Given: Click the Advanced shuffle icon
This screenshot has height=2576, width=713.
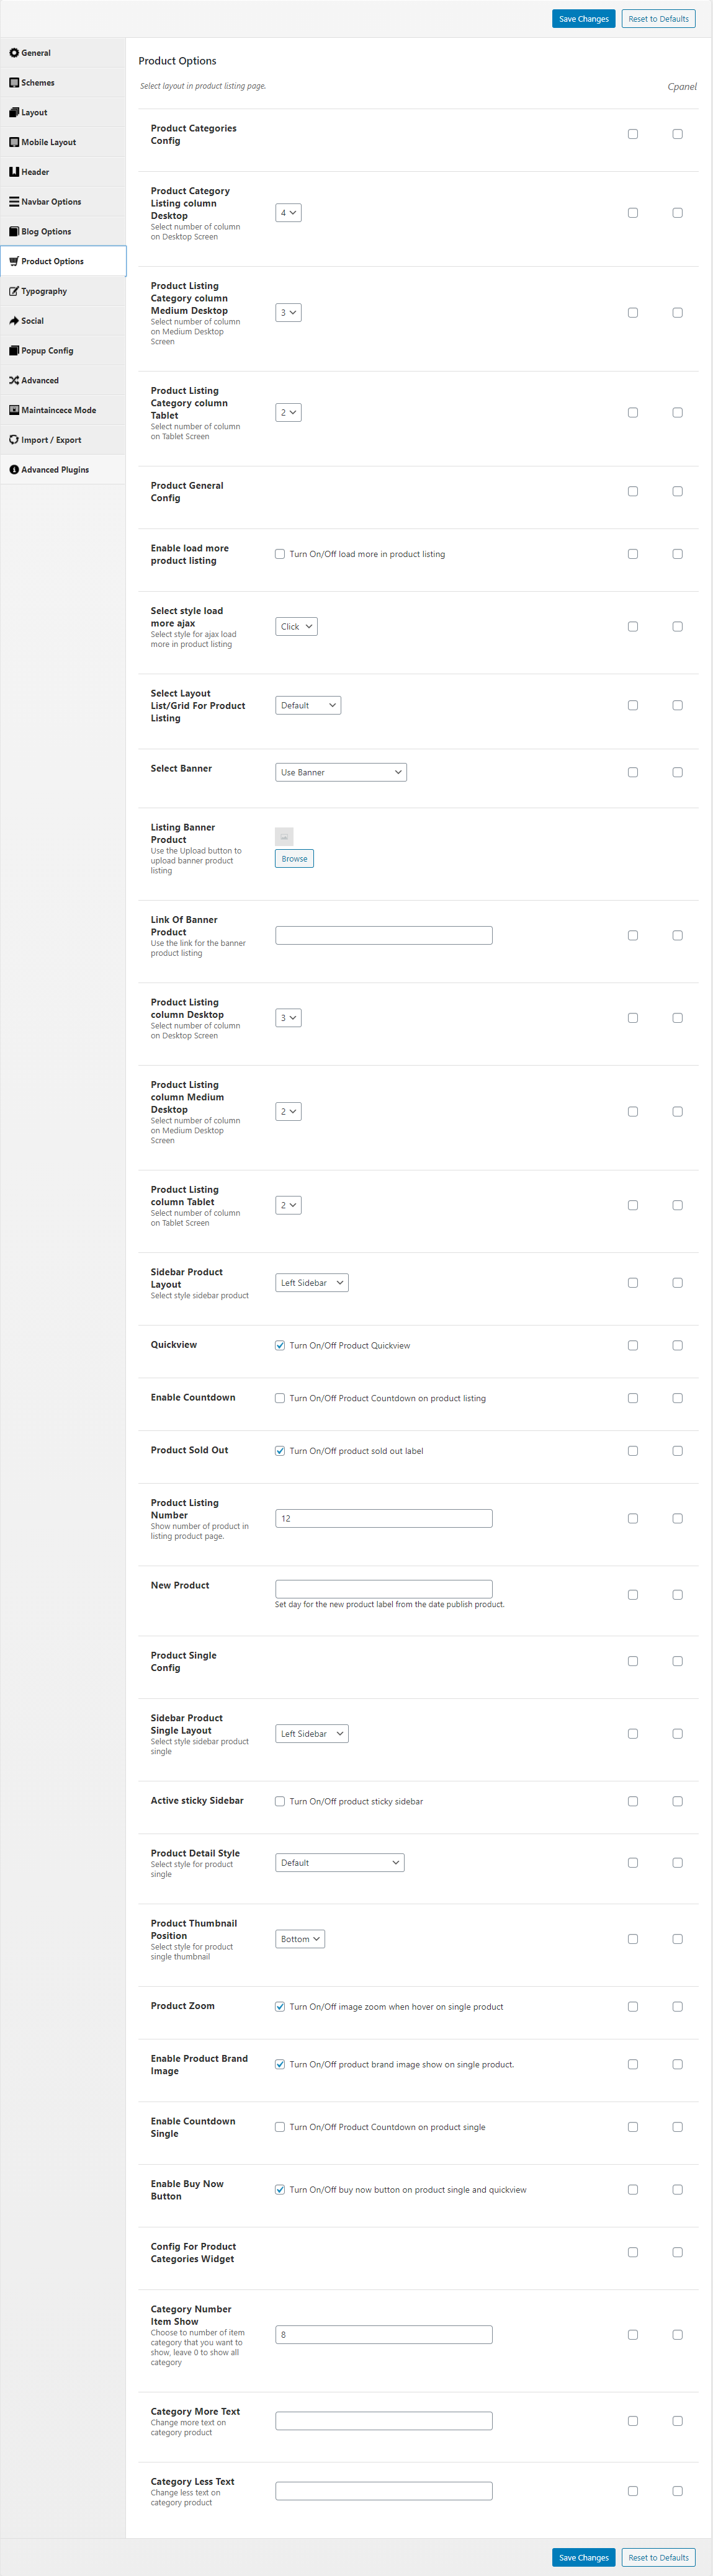Looking at the screenshot, I should (14, 380).
